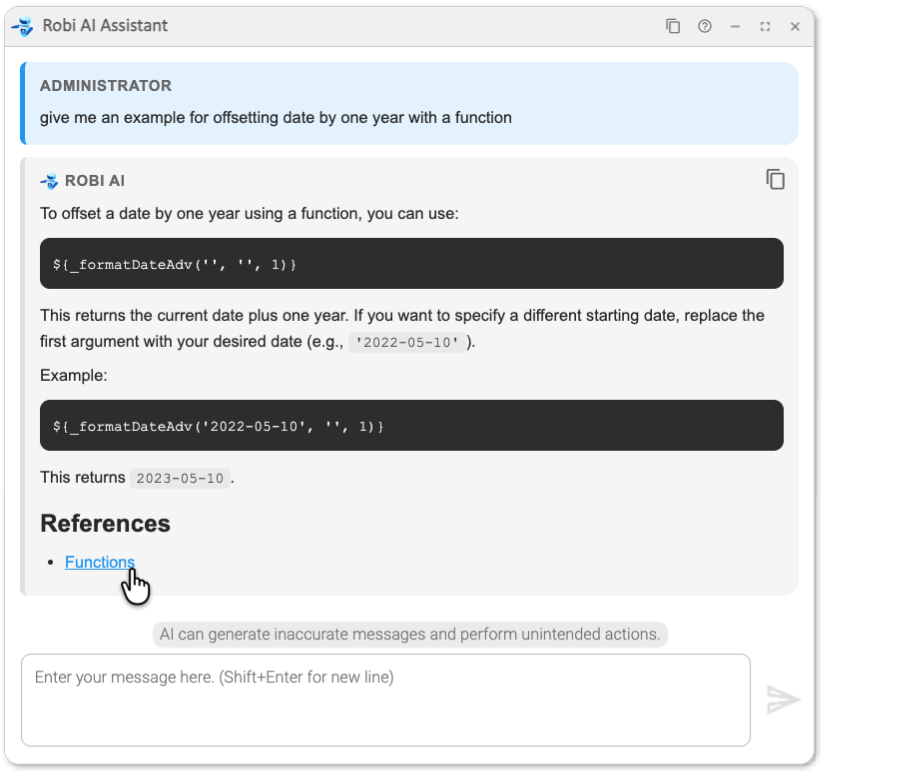Click the References heading

(x=105, y=524)
